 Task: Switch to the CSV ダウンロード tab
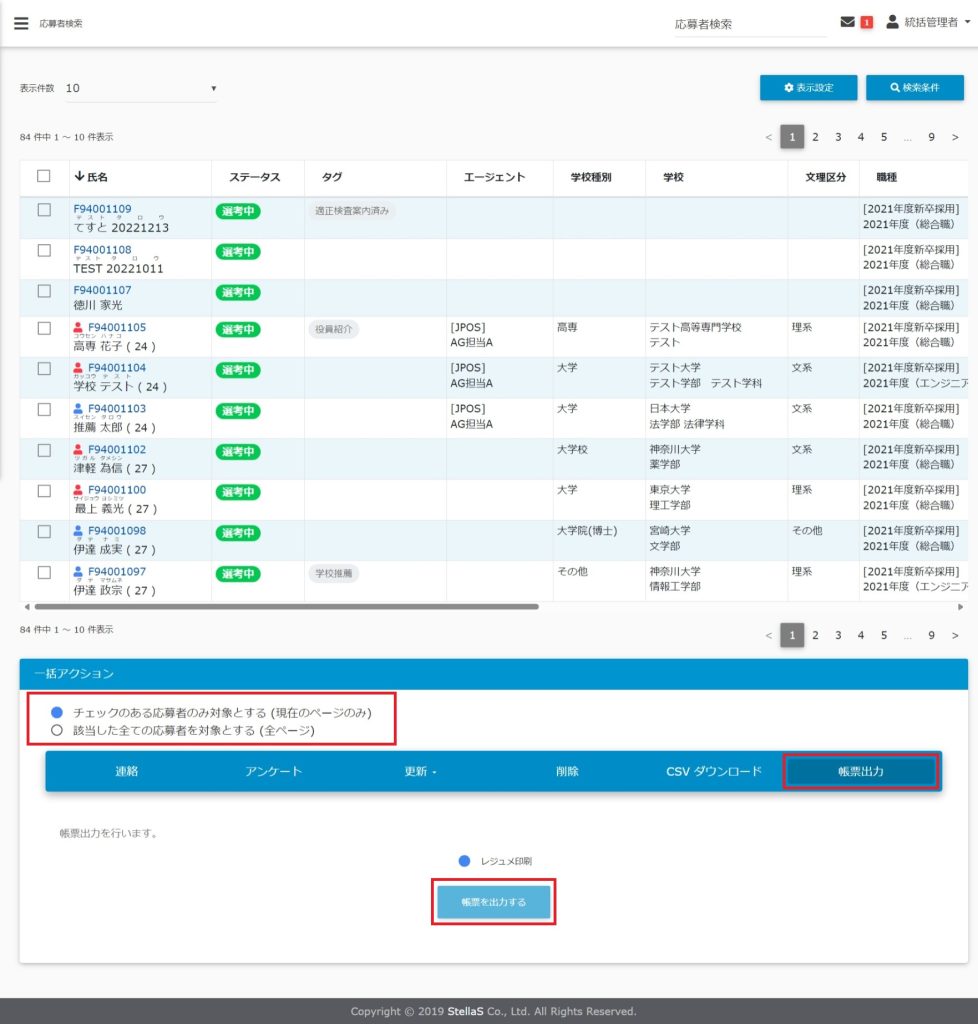pos(714,772)
